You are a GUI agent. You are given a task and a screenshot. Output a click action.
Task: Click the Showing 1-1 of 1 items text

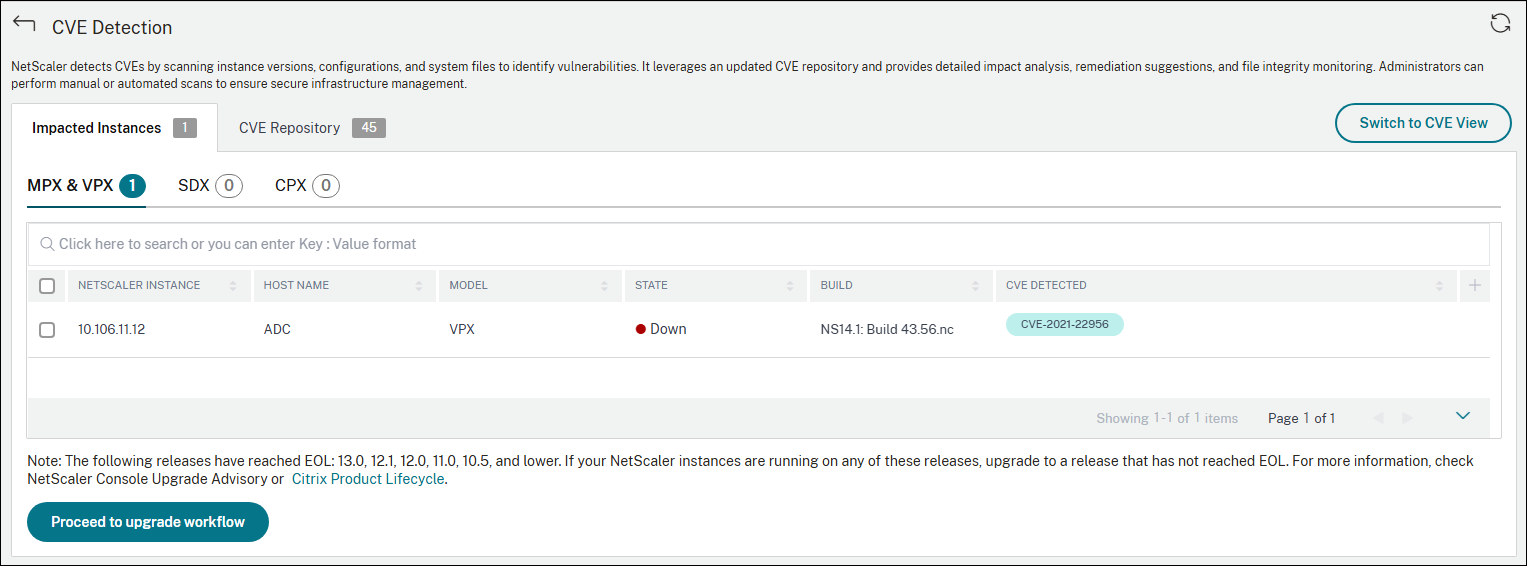1167,418
